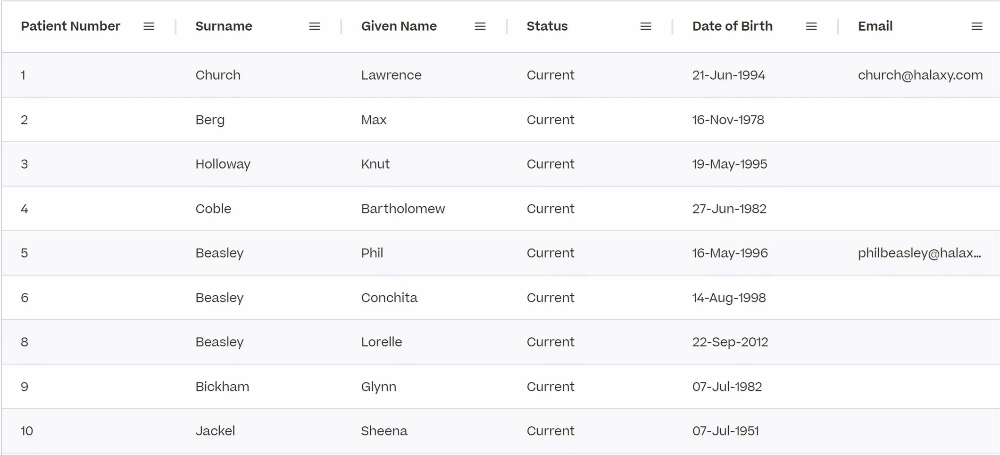Select Sheena Jackel patient row

pos(501,431)
